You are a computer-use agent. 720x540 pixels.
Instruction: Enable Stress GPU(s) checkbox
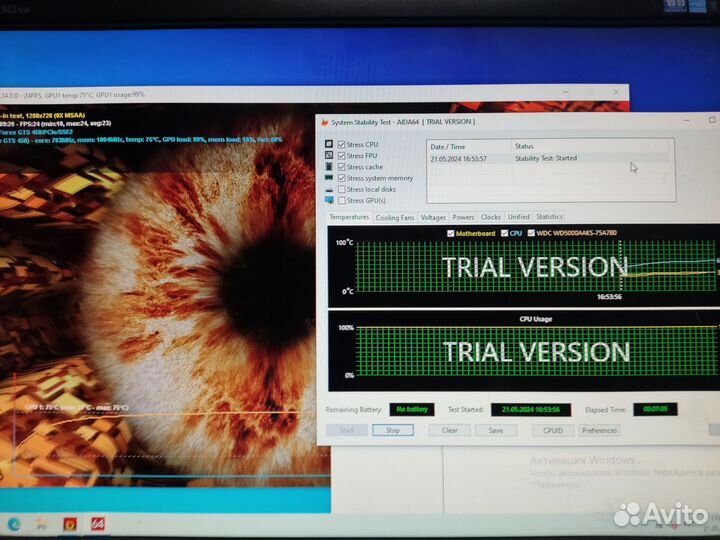(x=342, y=201)
